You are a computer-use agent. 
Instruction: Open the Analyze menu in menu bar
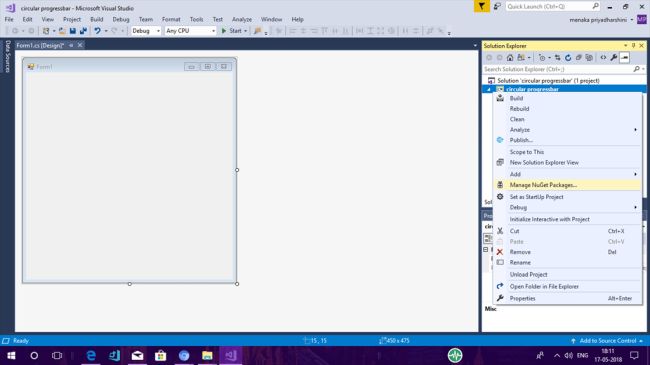click(x=242, y=19)
